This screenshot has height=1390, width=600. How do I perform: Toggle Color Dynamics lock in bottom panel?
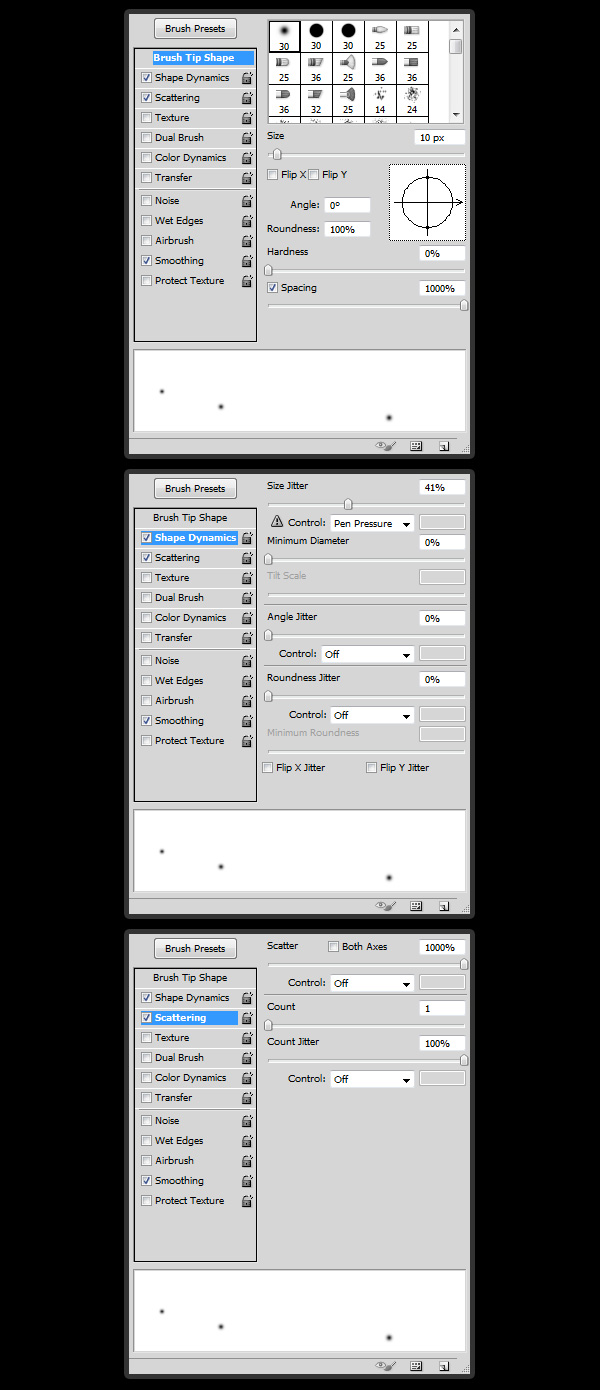(x=247, y=1078)
